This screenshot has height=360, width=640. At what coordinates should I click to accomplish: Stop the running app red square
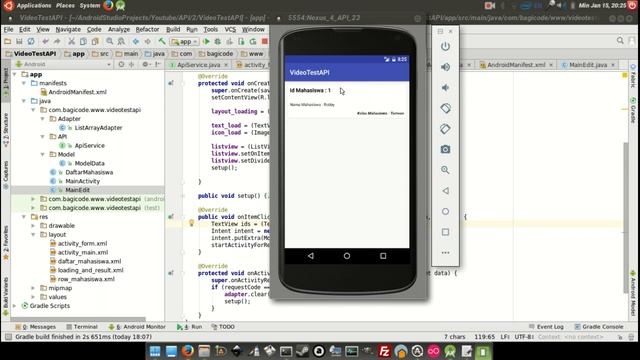pos(264,41)
